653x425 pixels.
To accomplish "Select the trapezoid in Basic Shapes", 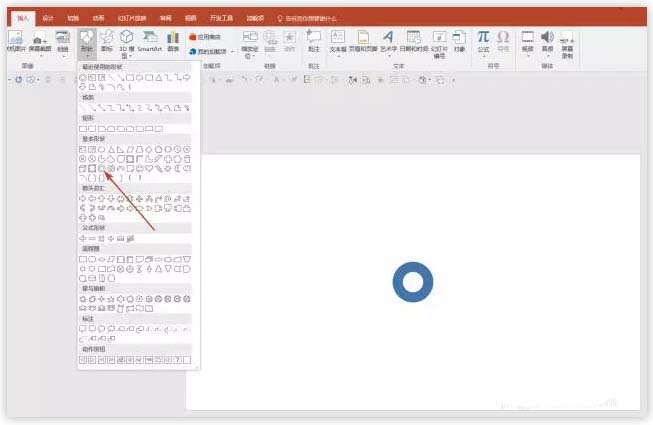I will coord(140,149).
